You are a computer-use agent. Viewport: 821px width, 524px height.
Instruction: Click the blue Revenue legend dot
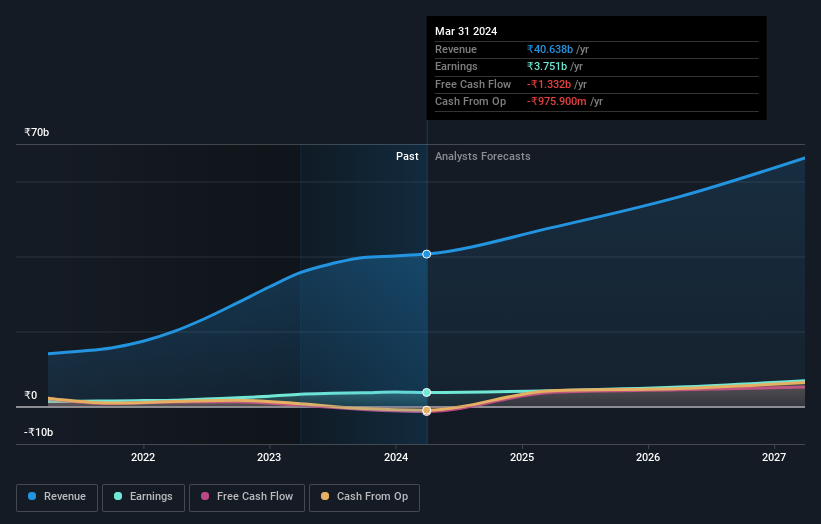point(32,496)
